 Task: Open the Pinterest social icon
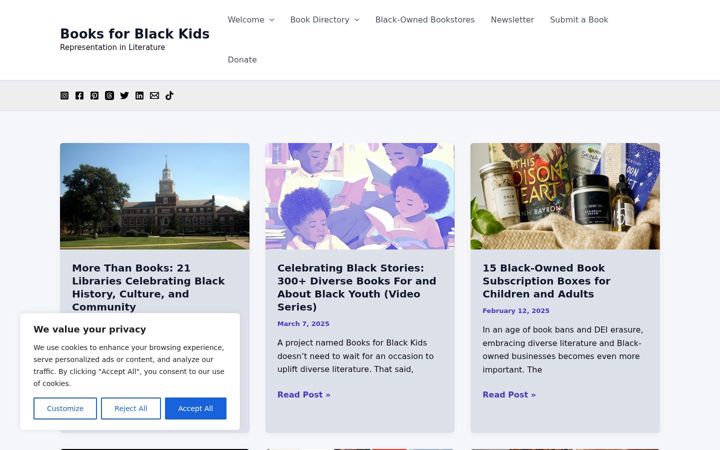(x=94, y=96)
